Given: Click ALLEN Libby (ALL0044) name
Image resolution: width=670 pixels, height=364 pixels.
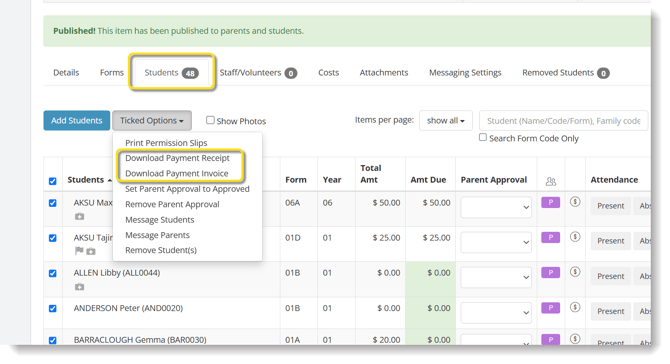Looking at the screenshot, I should point(117,273).
